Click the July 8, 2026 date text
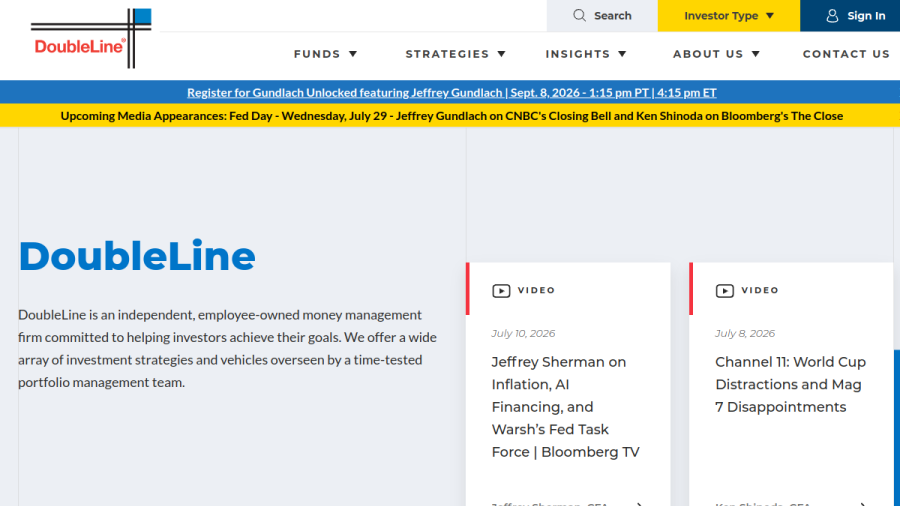 744,333
